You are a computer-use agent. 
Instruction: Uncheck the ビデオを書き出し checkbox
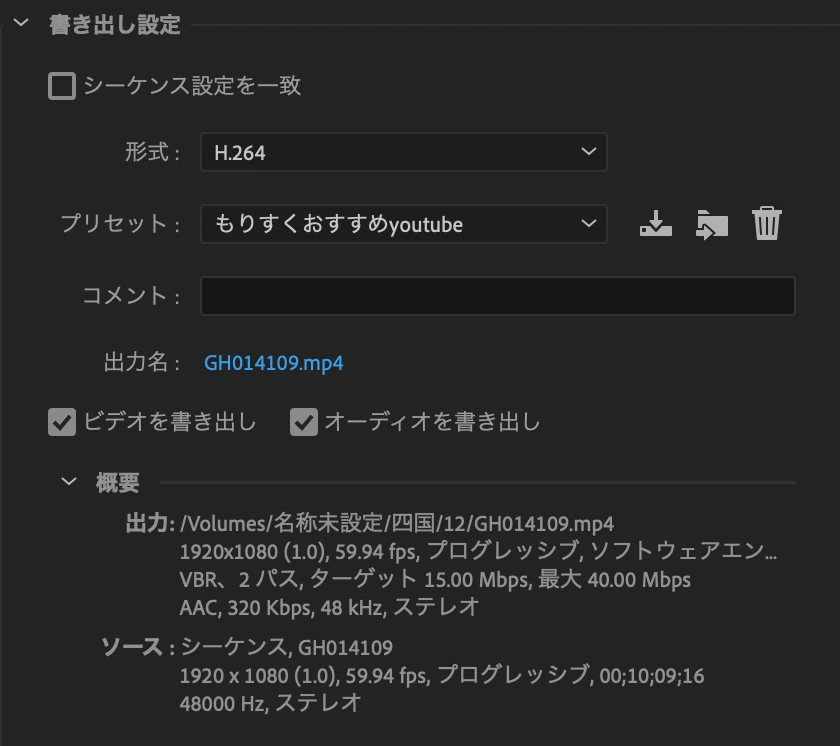(62, 422)
